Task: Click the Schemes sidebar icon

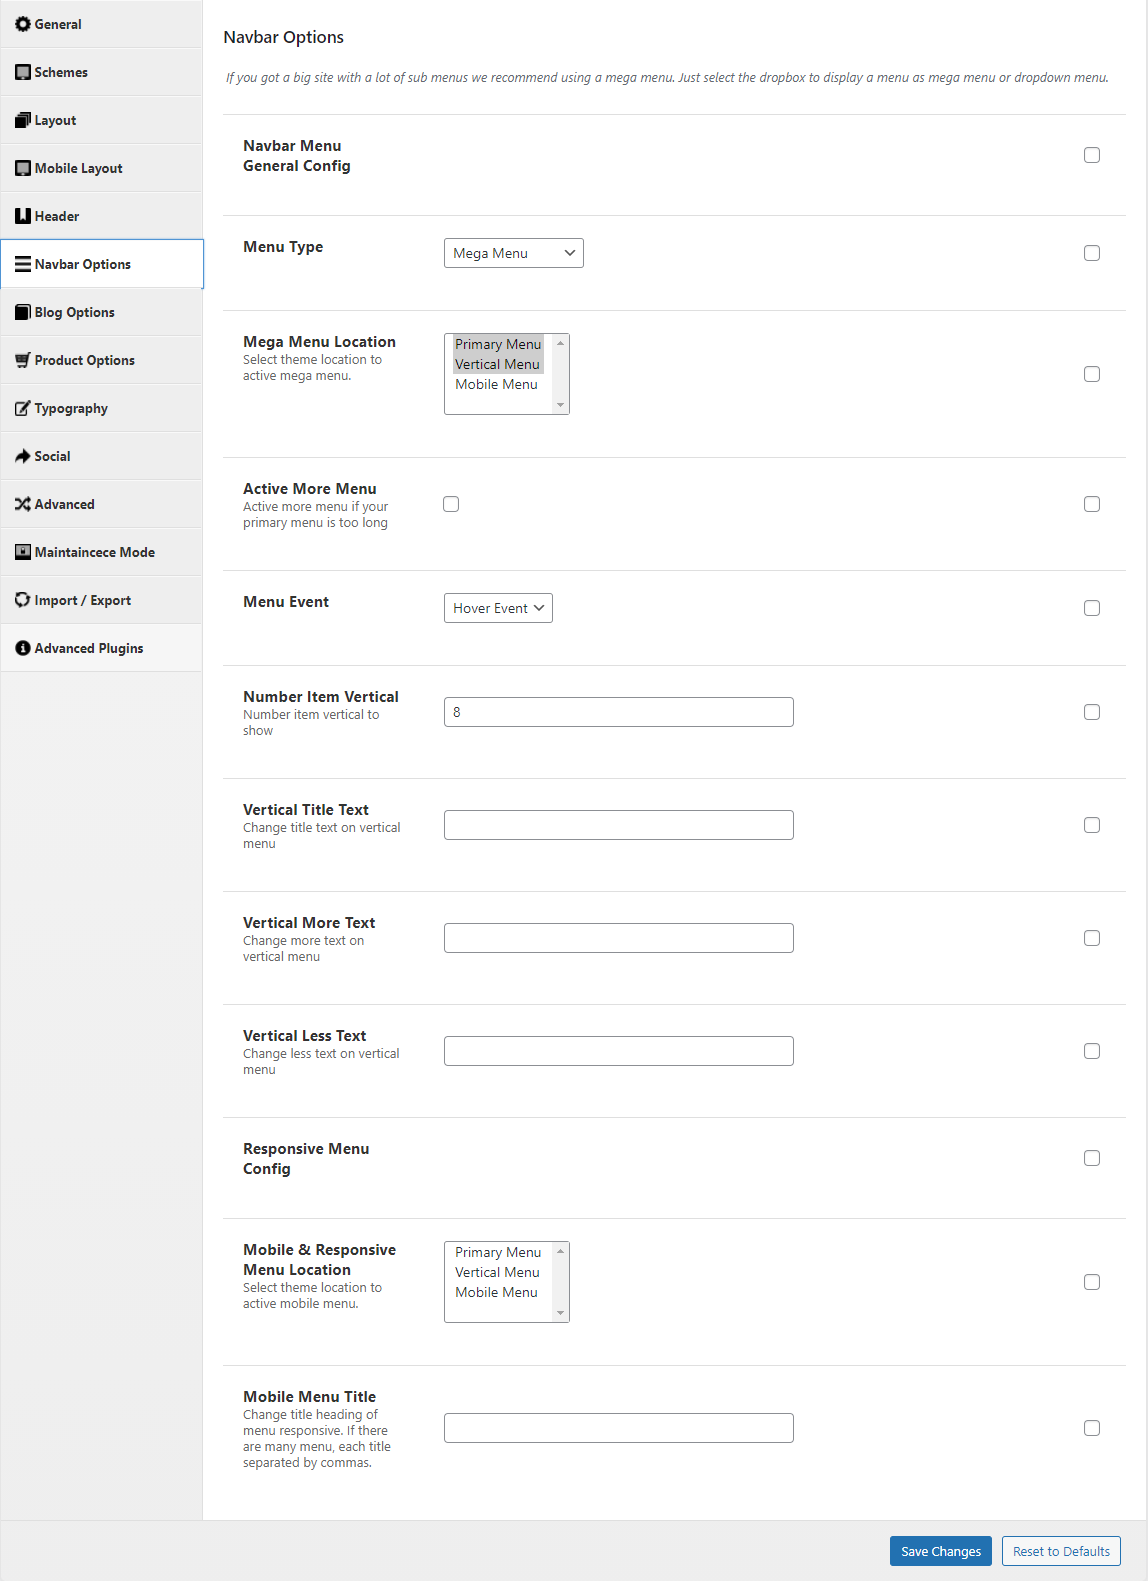Action: click(23, 72)
